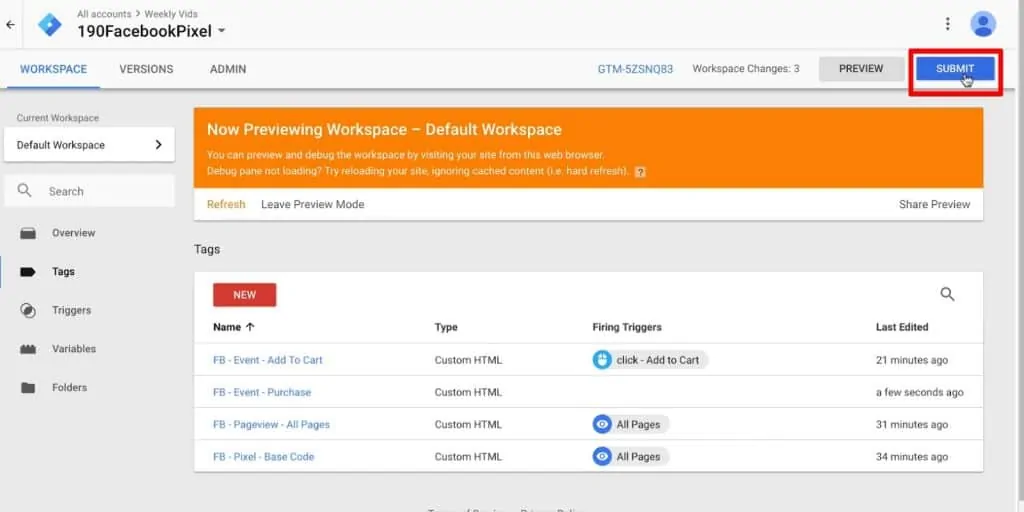Image resolution: width=1024 pixels, height=512 pixels.
Task: Open the FB - Event - Add To Cart tag
Action: point(268,360)
